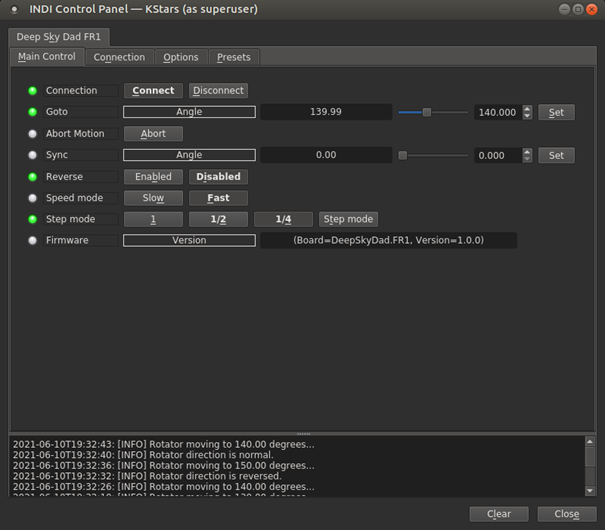Image resolution: width=605 pixels, height=530 pixels.
Task: Click Set button for Sync angle
Action: (x=556, y=155)
